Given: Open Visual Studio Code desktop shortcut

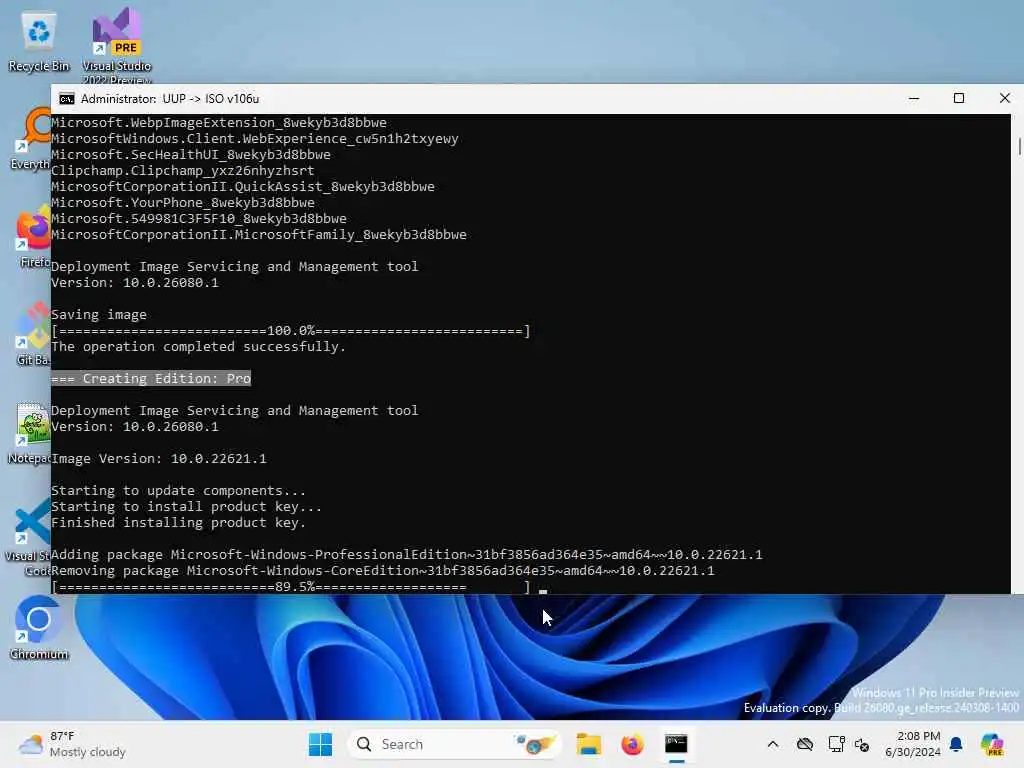Looking at the screenshot, I should pos(29,537).
